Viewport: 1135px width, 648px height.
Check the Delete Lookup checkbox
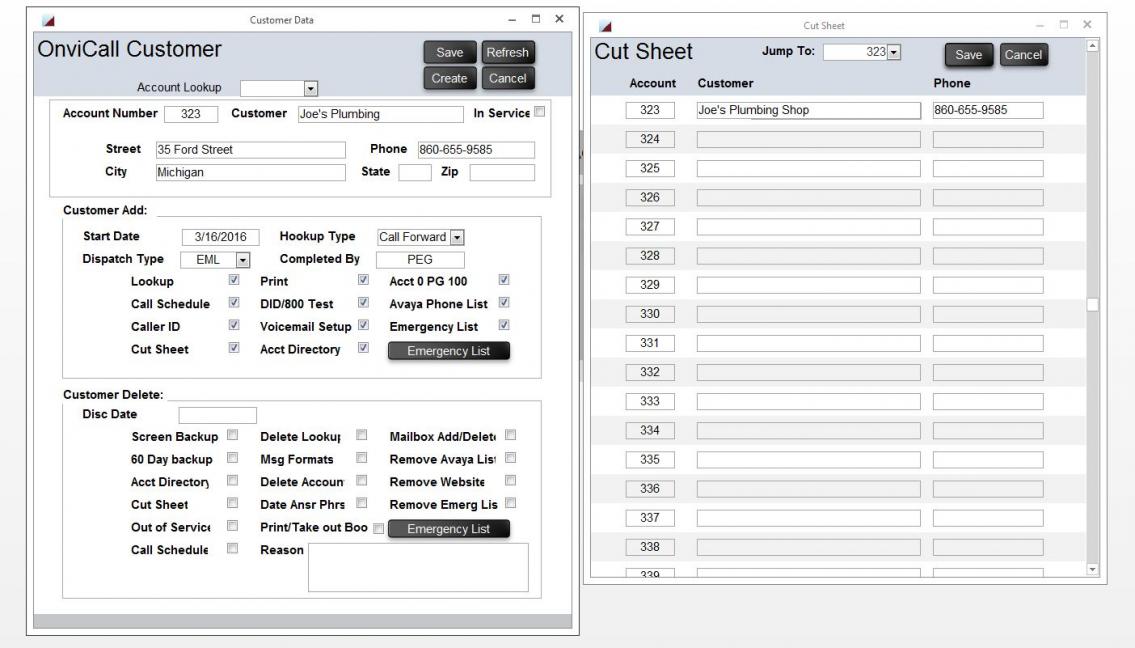point(361,434)
